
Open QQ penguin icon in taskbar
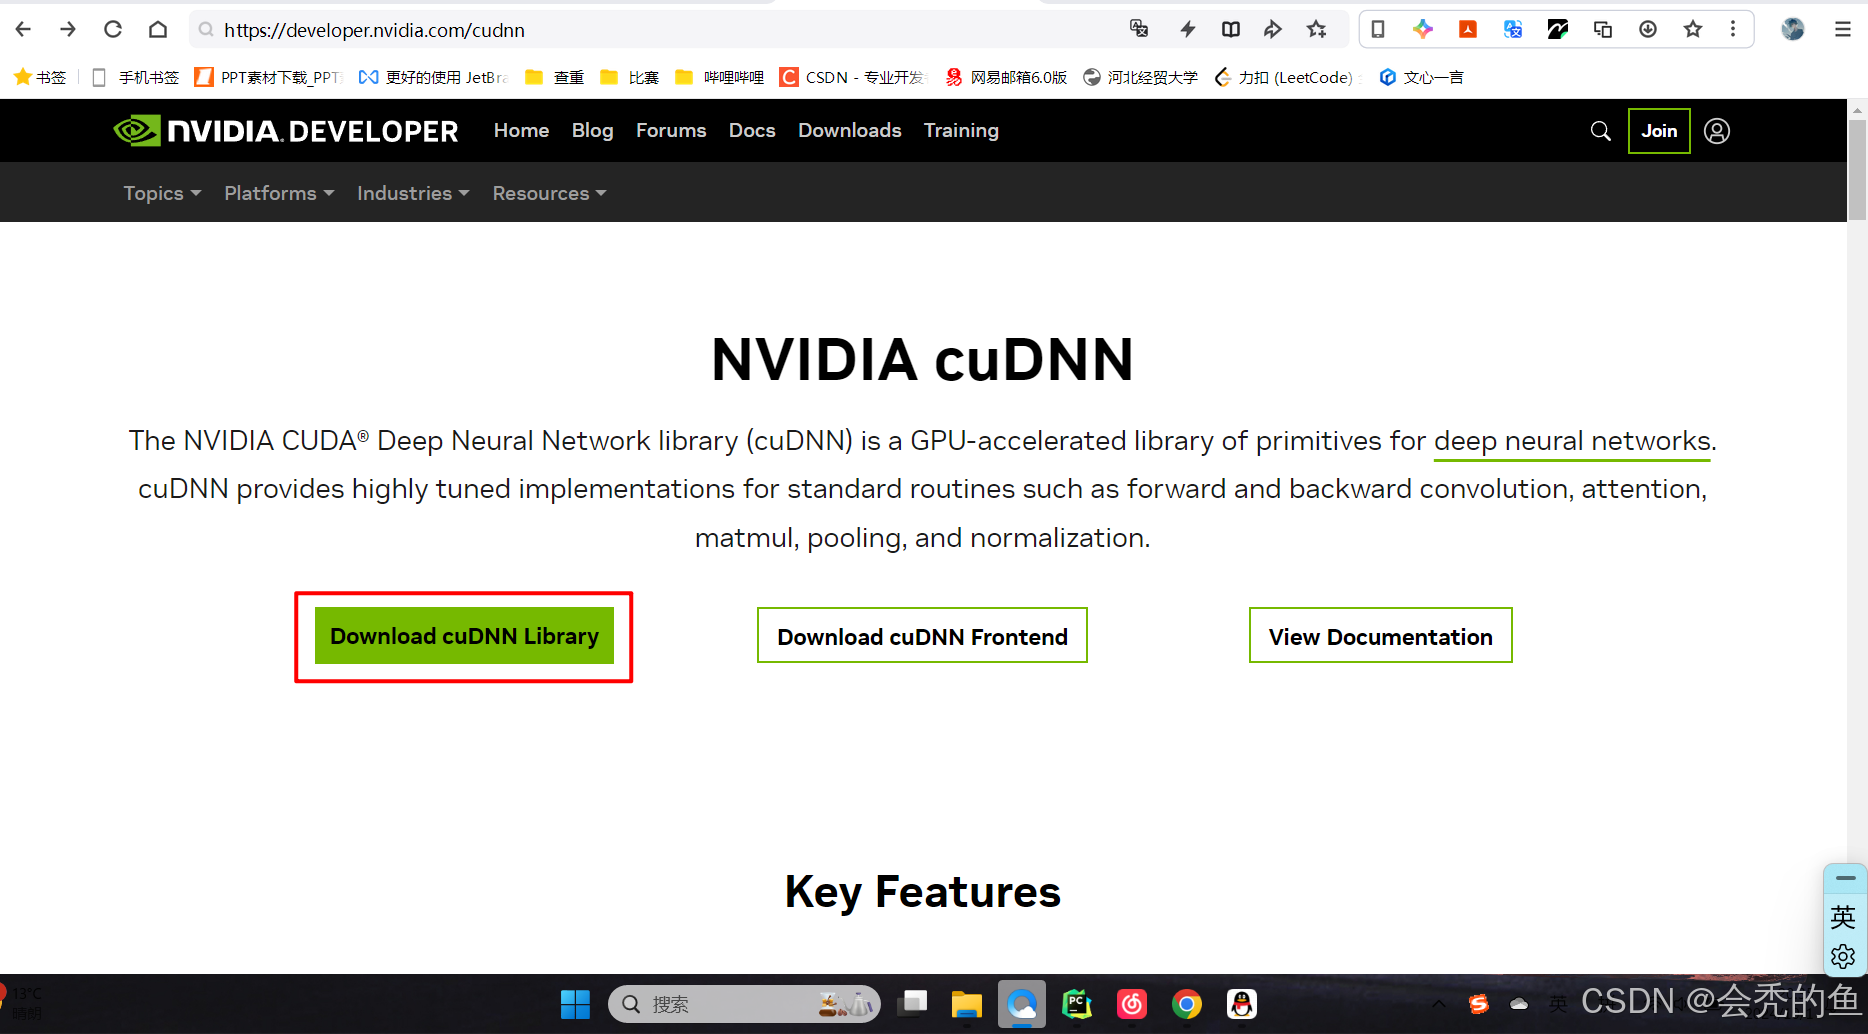pyautogui.click(x=1242, y=1004)
